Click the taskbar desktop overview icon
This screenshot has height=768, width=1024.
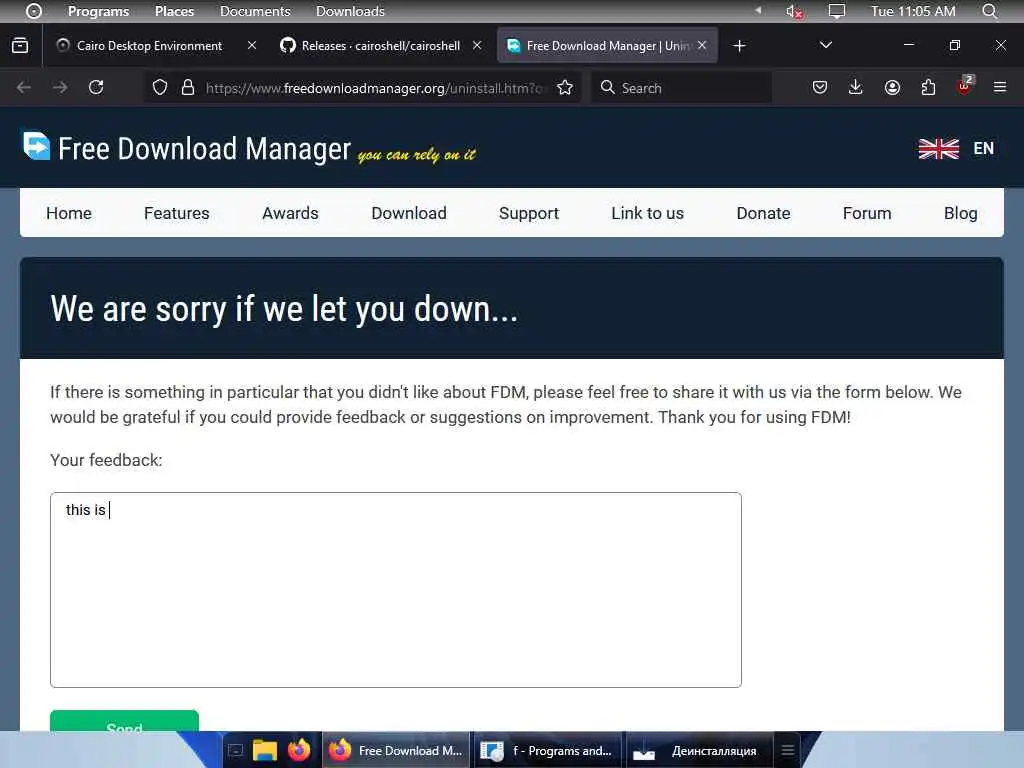click(236, 750)
